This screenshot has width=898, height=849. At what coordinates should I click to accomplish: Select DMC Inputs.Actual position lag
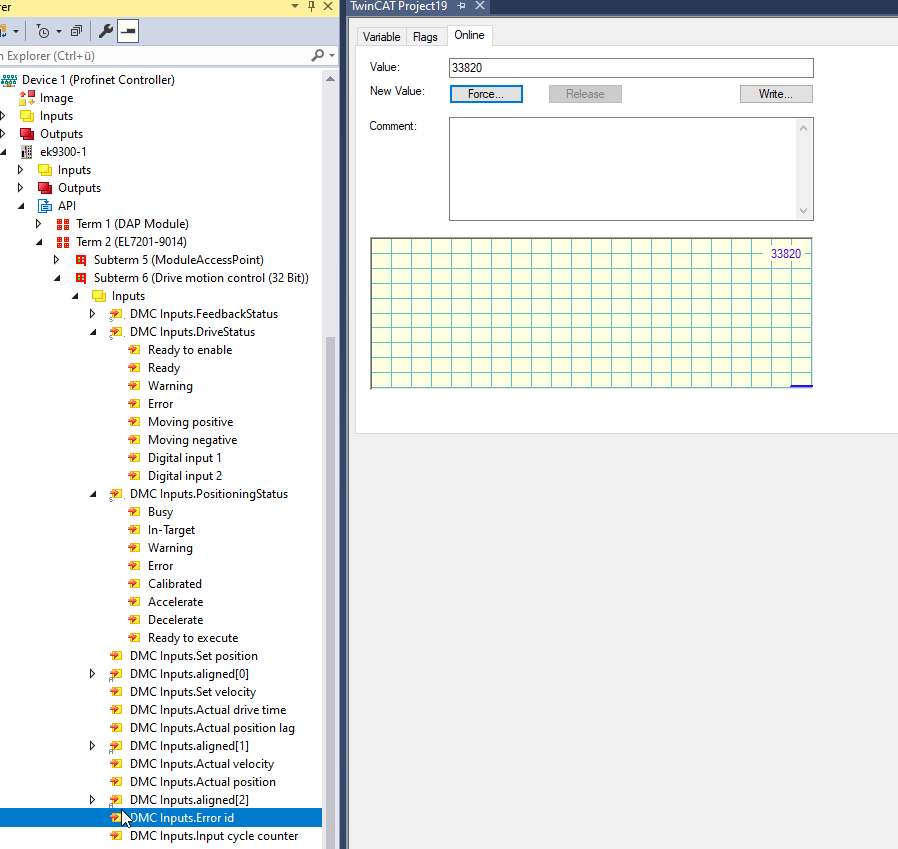(212, 728)
